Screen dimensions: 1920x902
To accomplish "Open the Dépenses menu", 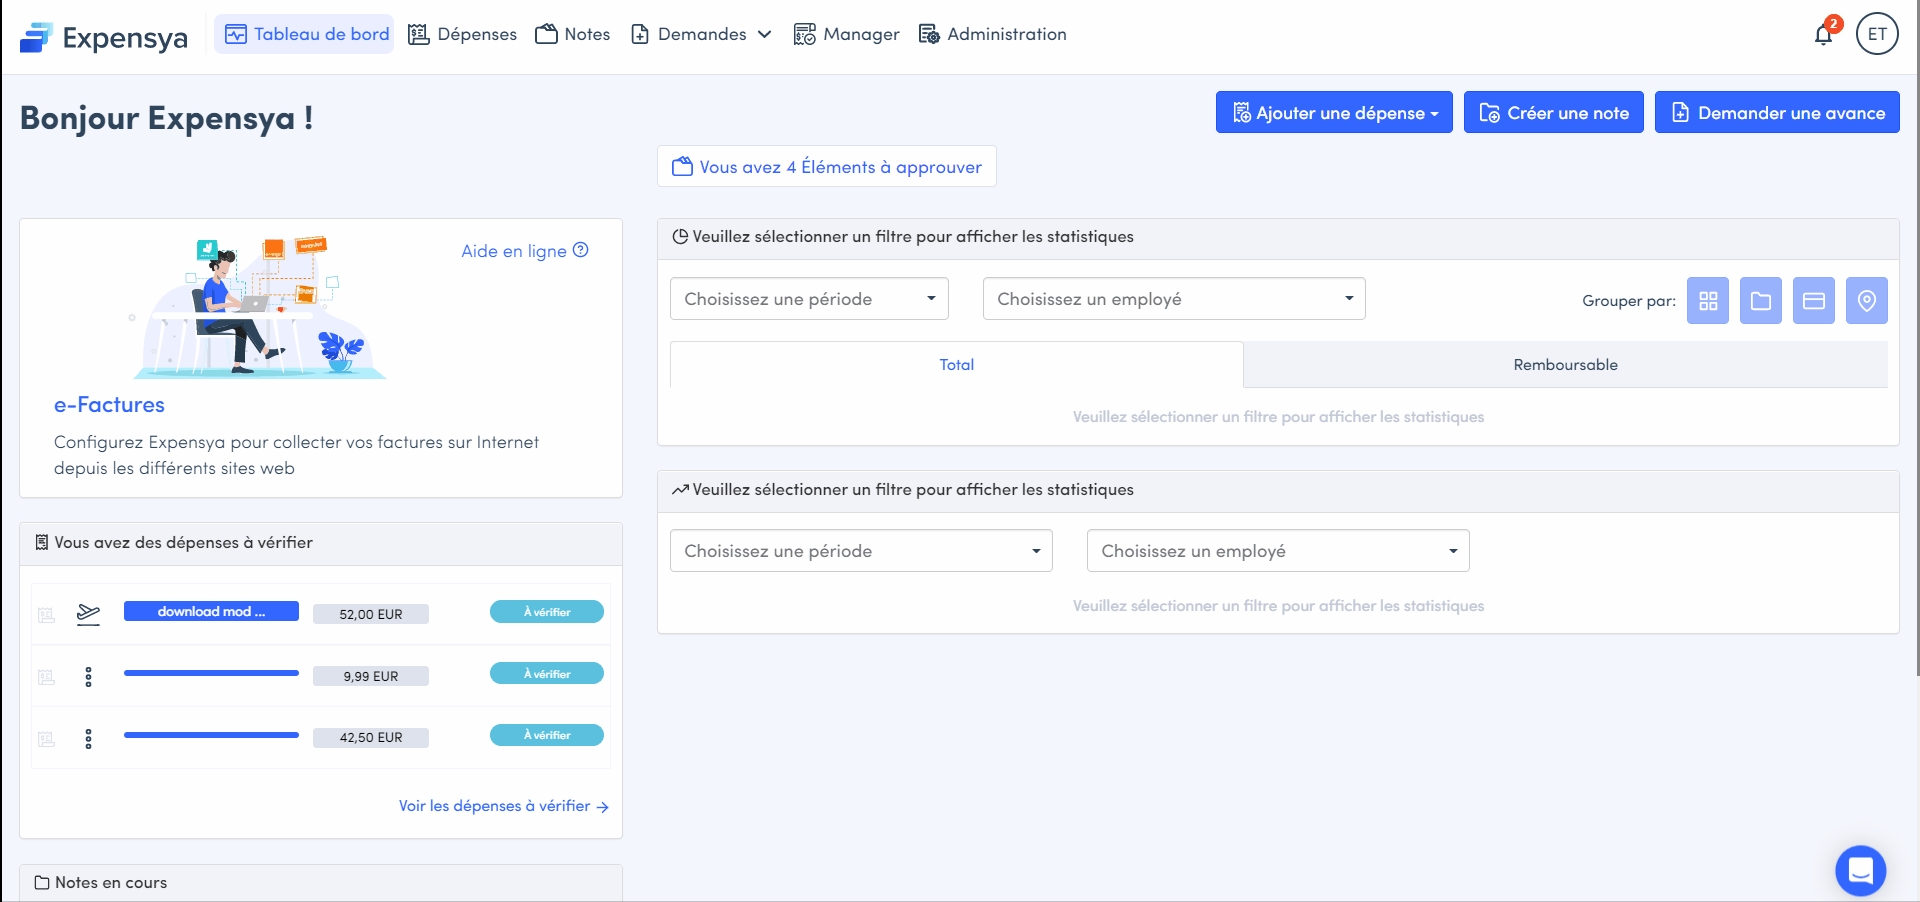I will point(462,34).
